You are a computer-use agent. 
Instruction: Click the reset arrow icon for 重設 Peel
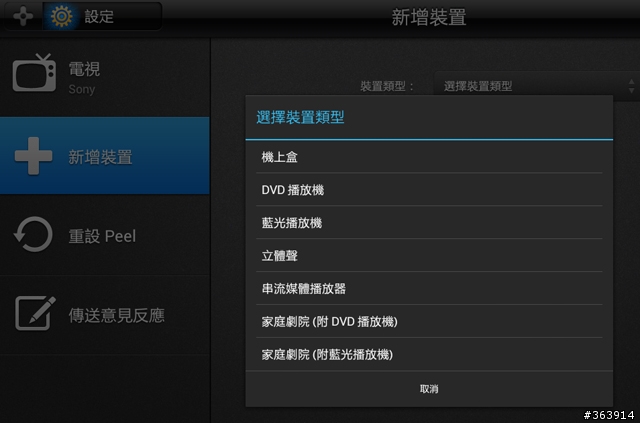point(33,234)
